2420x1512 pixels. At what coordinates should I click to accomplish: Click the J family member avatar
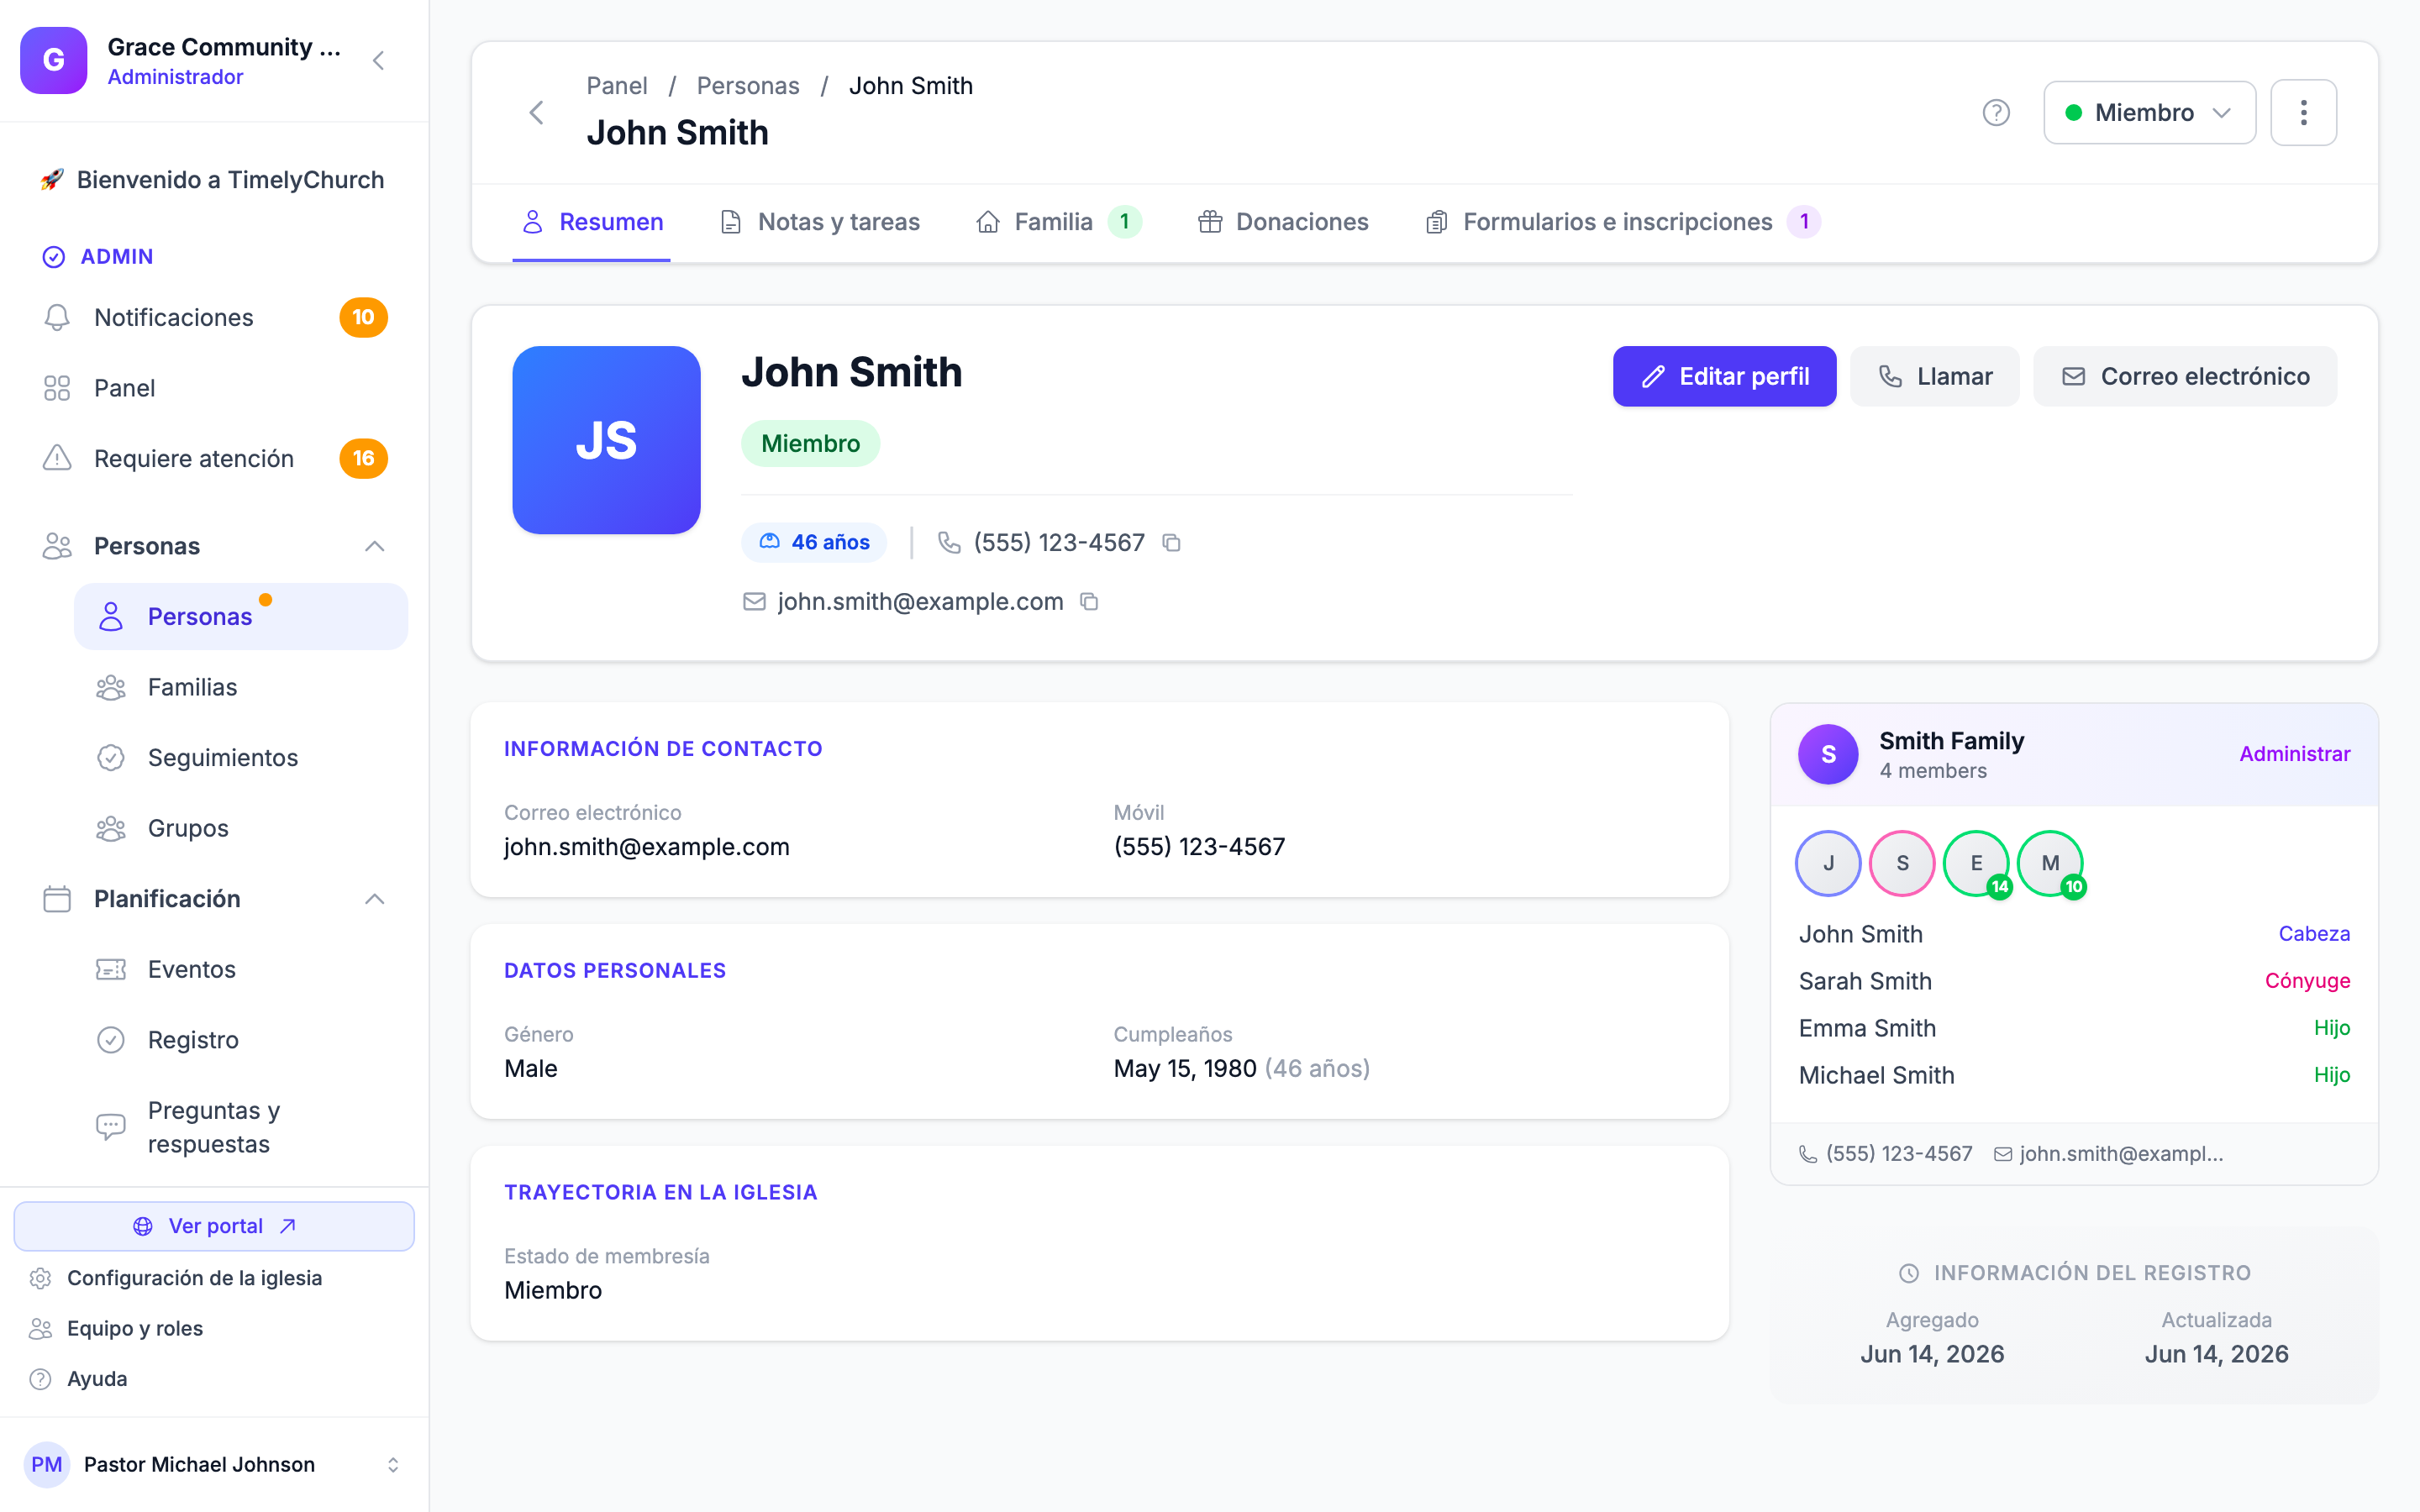click(x=1828, y=863)
